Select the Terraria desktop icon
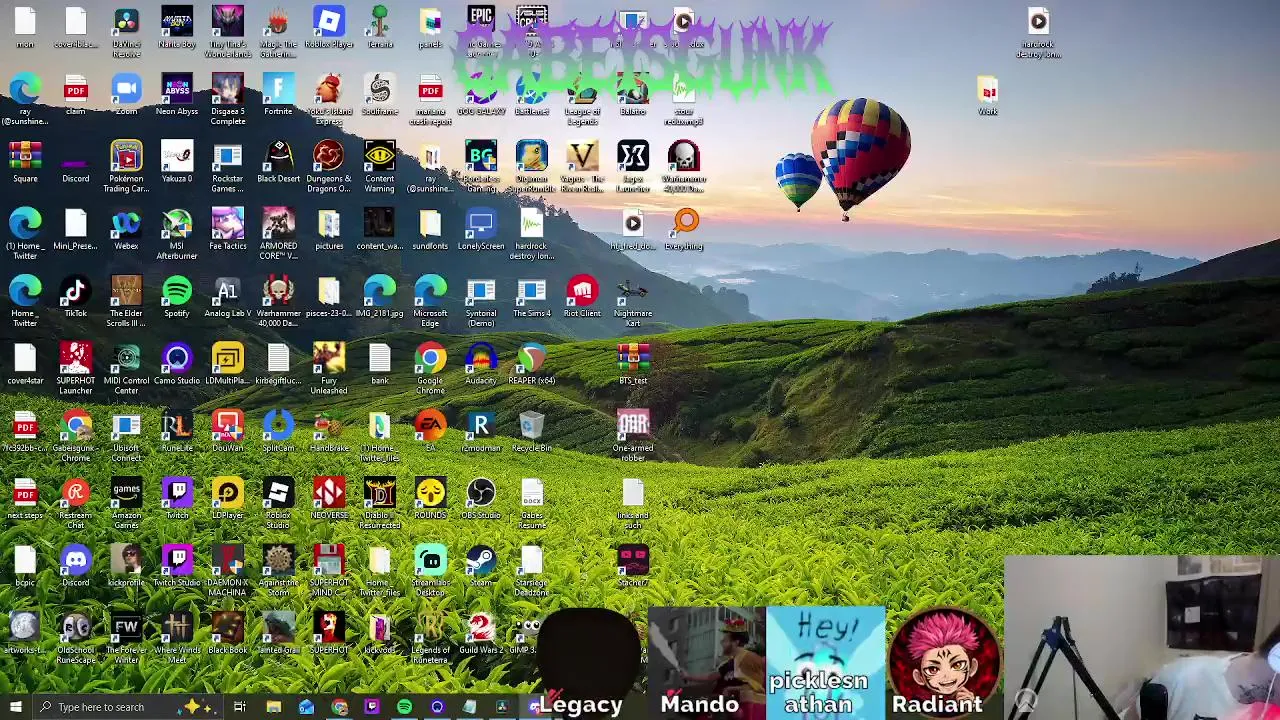 point(379,28)
